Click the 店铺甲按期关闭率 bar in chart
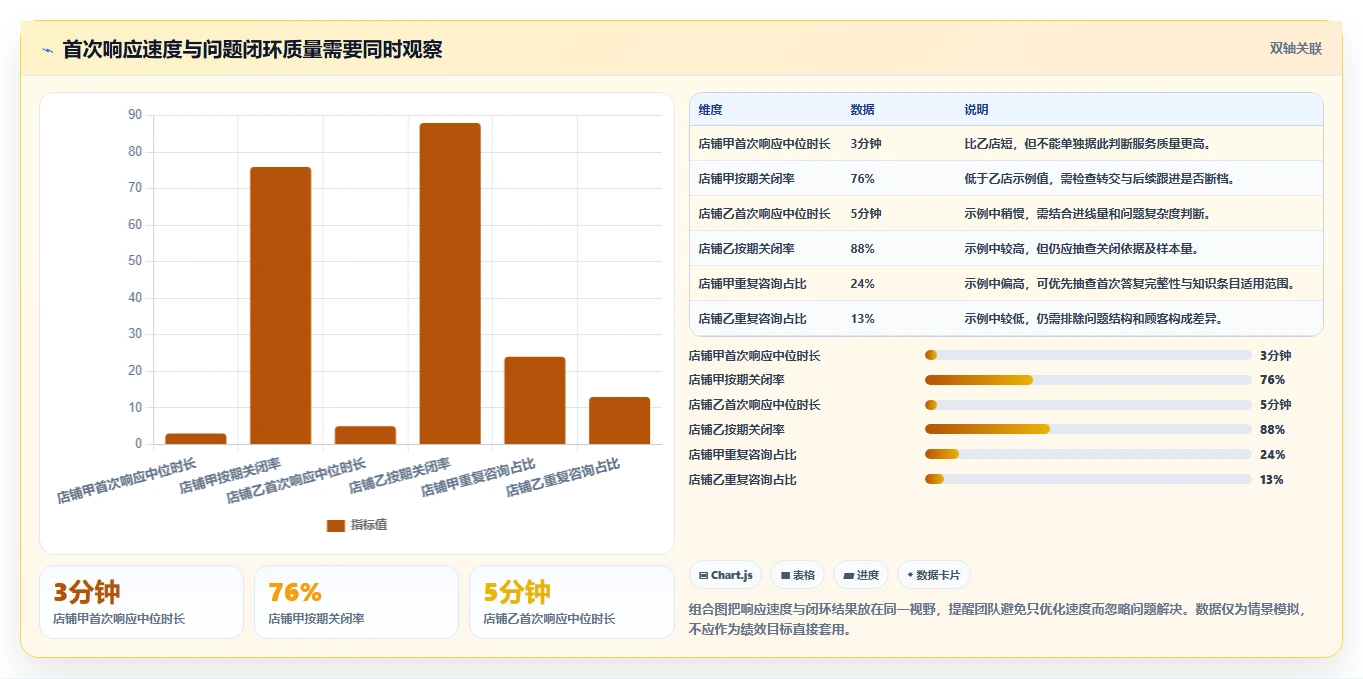The image size is (1363, 679). pyautogui.click(x=280, y=305)
